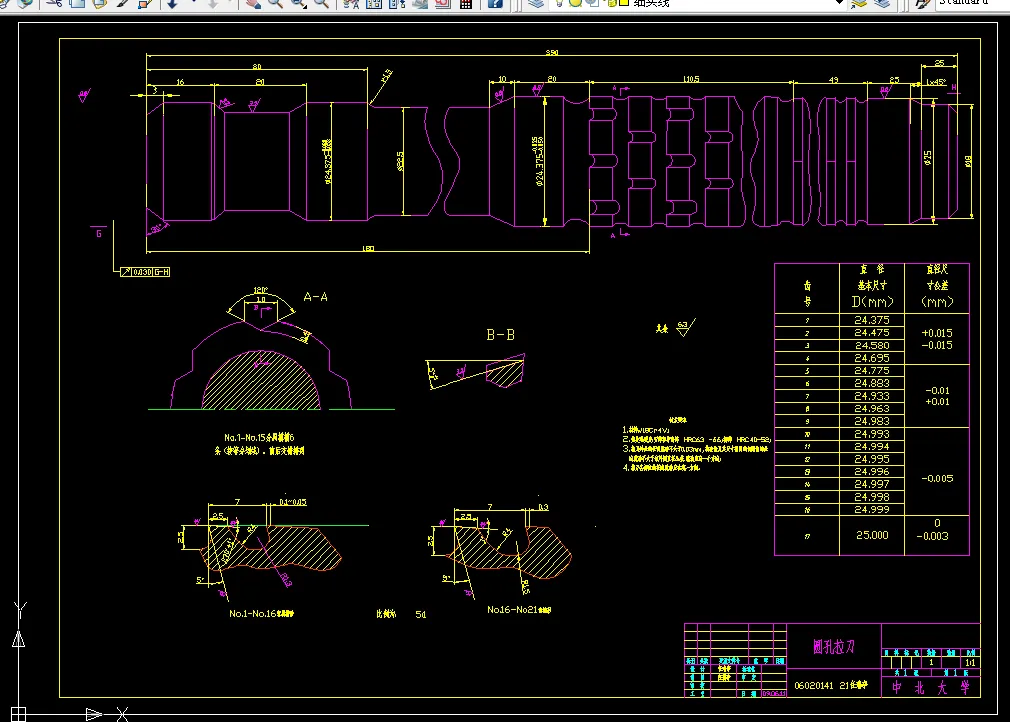Viewport: 1010px width, 722px height.
Task: Open the Help question mark icon
Action: click(x=495, y=3)
